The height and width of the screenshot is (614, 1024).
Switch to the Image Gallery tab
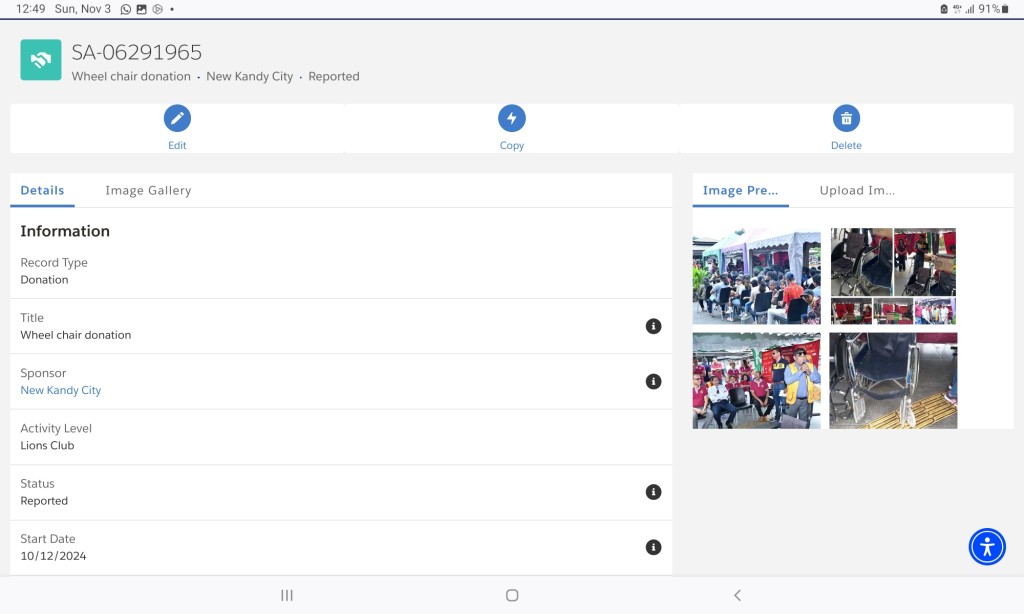(148, 190)
